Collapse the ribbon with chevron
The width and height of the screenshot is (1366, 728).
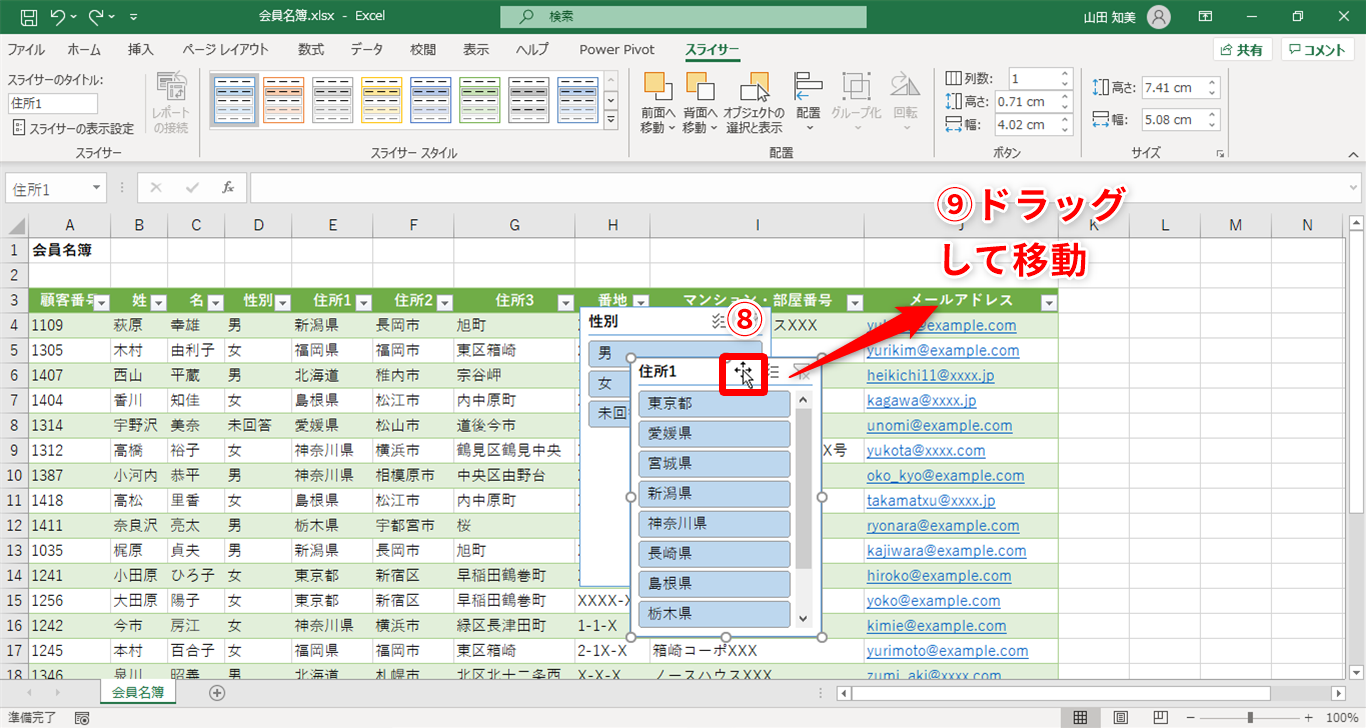coord(1353,154)
